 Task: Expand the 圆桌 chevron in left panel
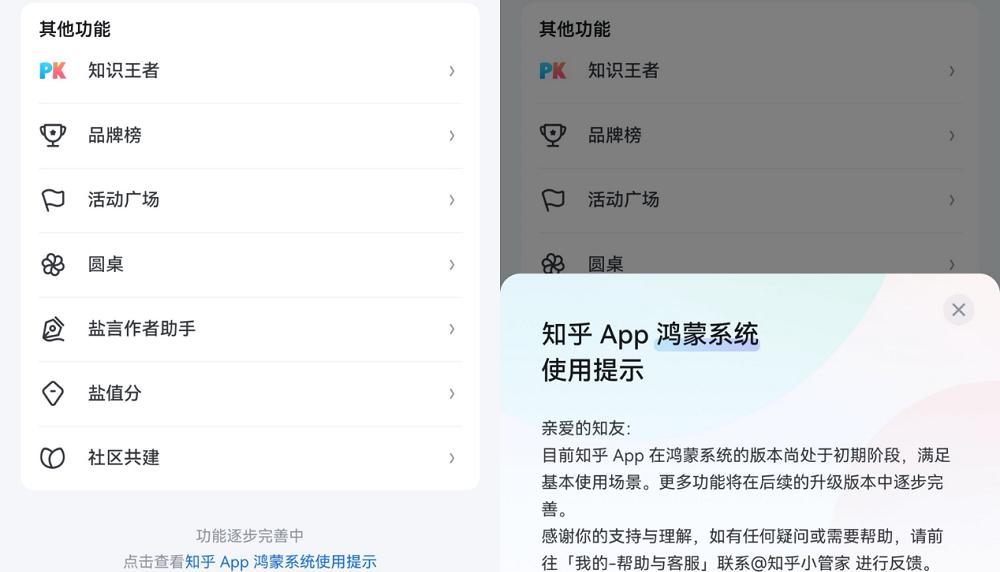(x=452, y=264)
